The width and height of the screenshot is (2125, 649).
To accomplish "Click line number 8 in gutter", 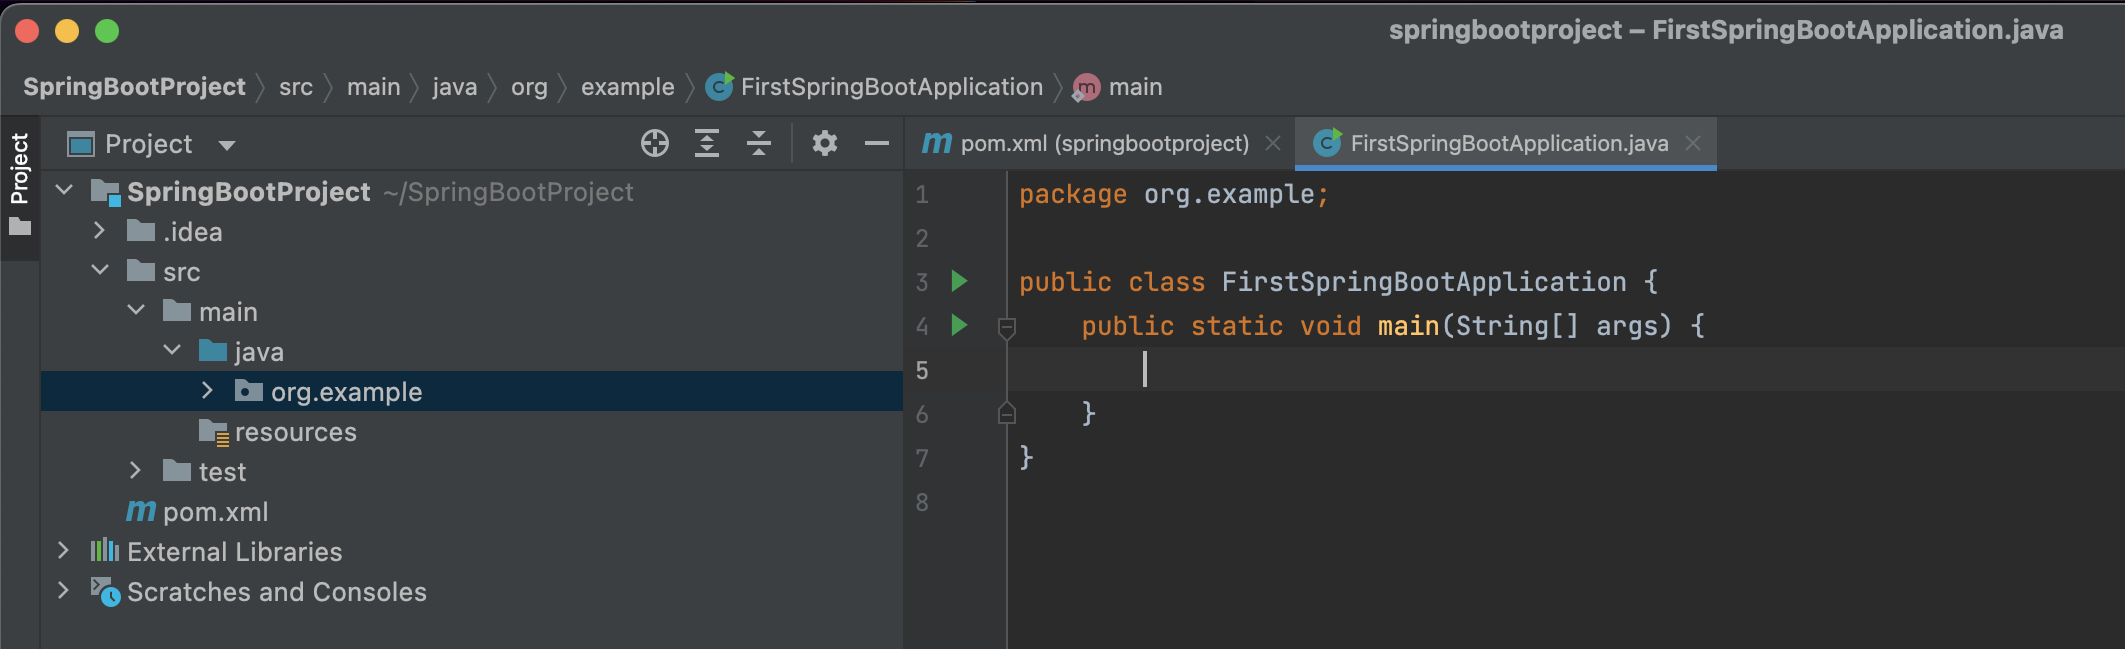I will [922, 502].
